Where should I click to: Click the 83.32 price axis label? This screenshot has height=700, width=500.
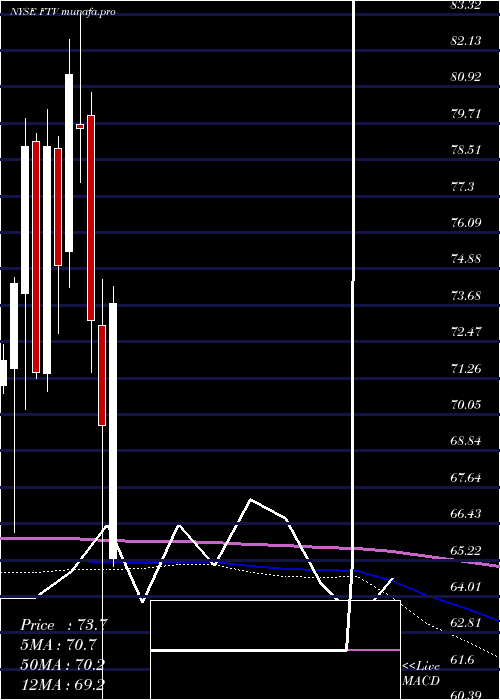466,4
